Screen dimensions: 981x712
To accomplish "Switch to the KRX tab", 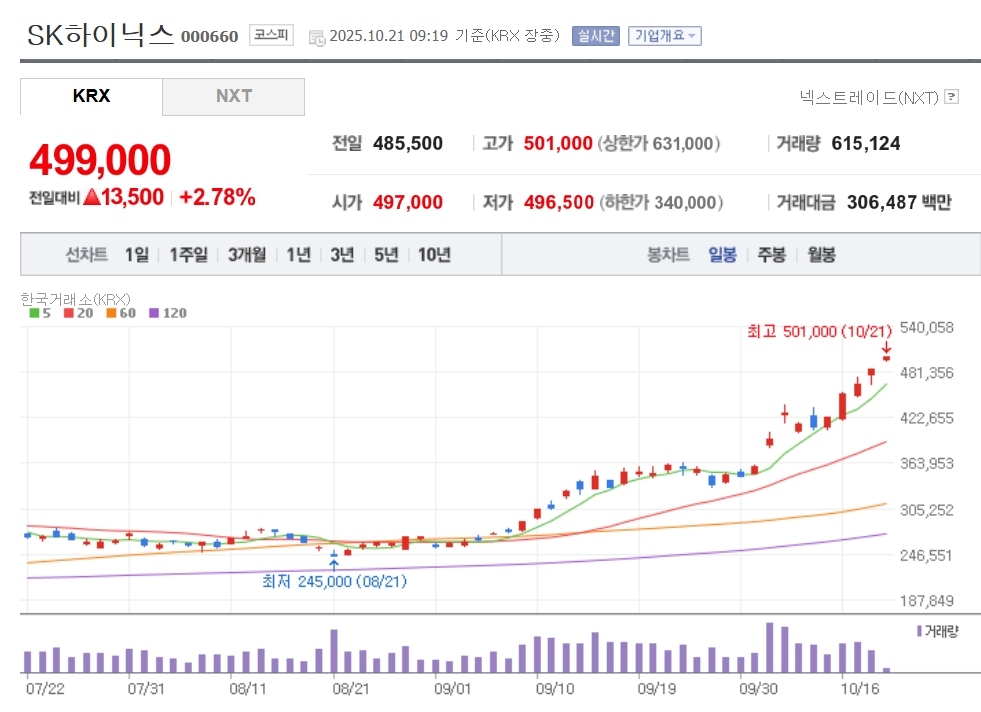I will point(91,97).
